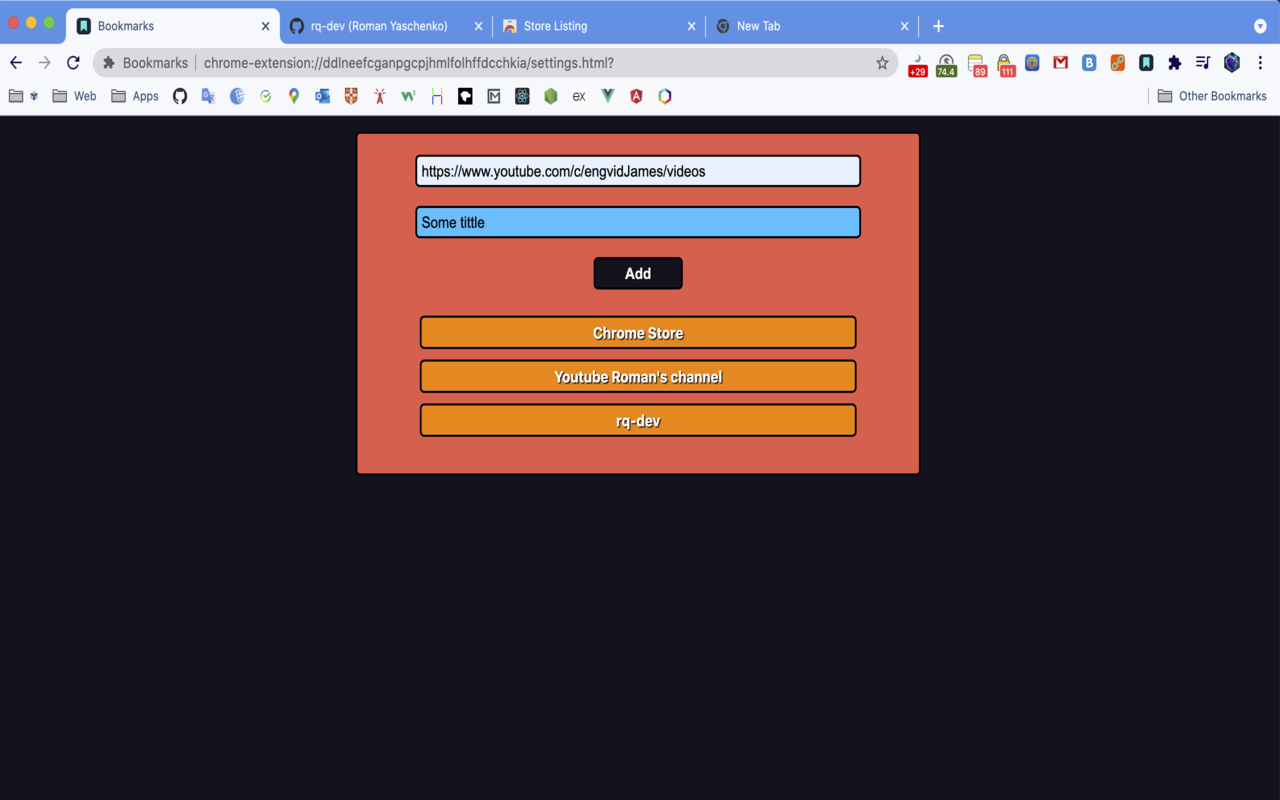Open the GitHub bookmark icon
This screenshot has width=1280, height=800.
pos(180,96)
